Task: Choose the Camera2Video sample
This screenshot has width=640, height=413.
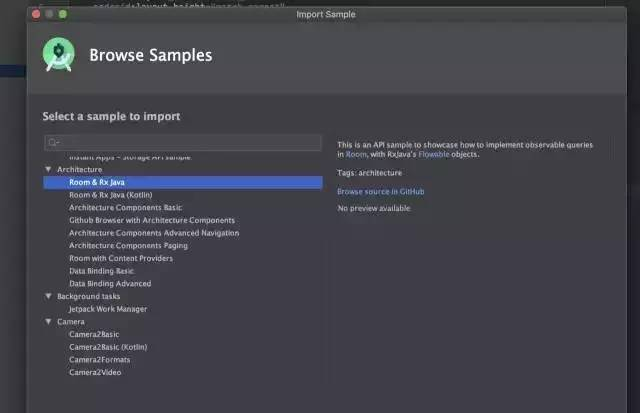Action: click(x=94, y=372)
